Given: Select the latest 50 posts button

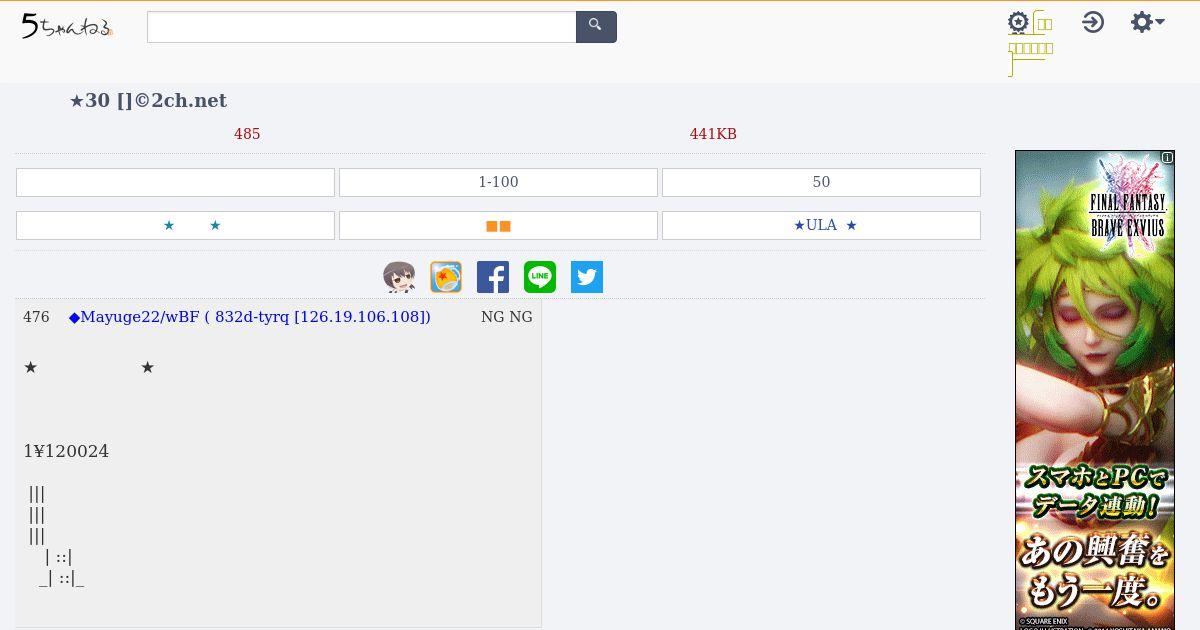Looking at the screenshot, I should [821, 182].
